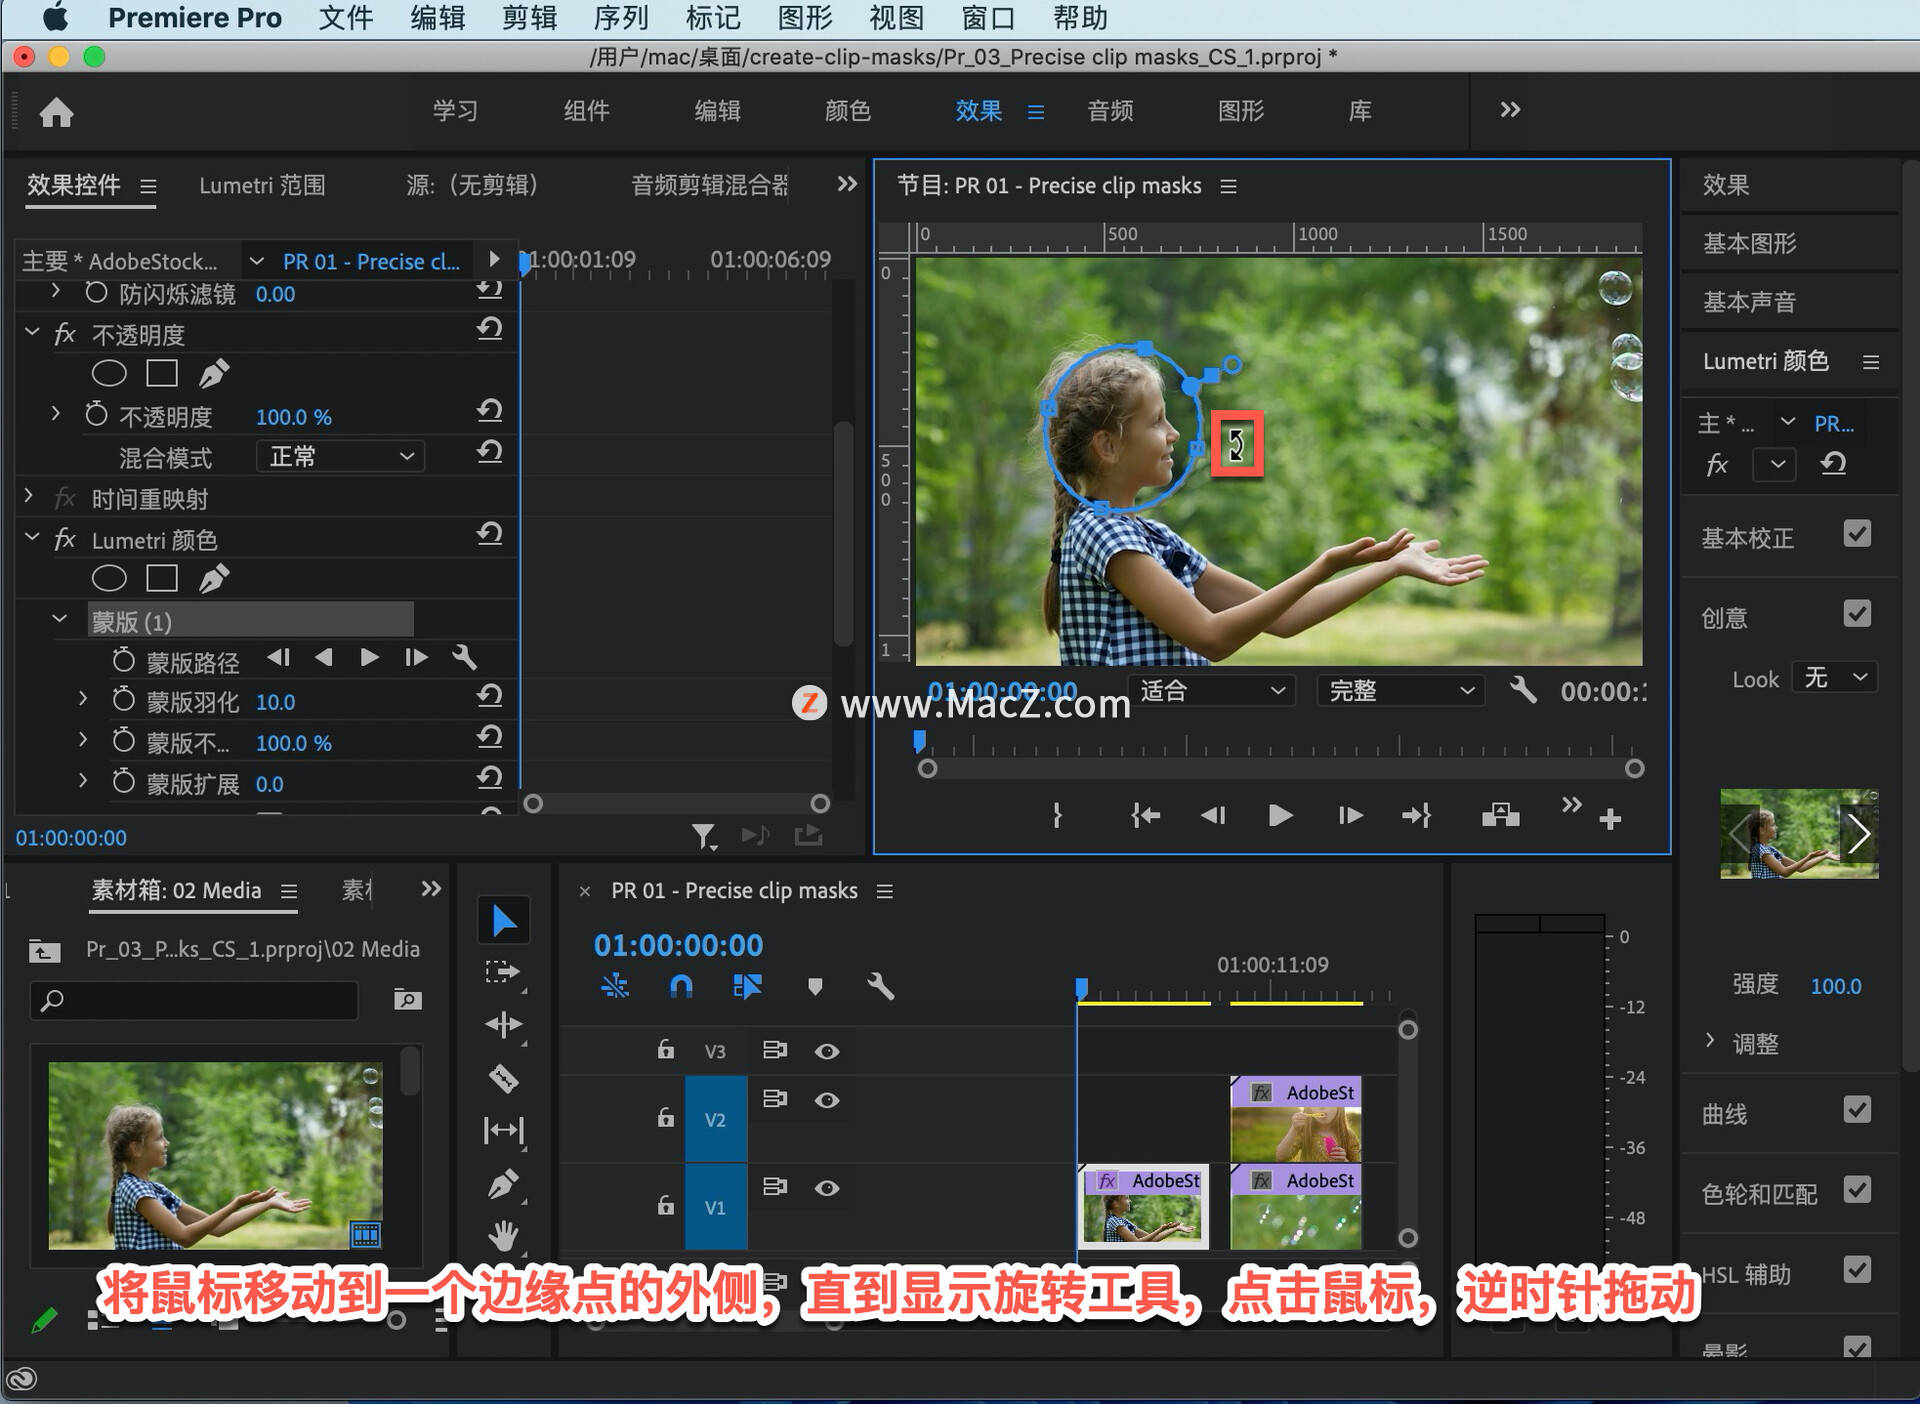Click the pen mask icon under 不透明度
Image resolution: width=1920 pixels, height=1404 pixels.
pos(214,374)
